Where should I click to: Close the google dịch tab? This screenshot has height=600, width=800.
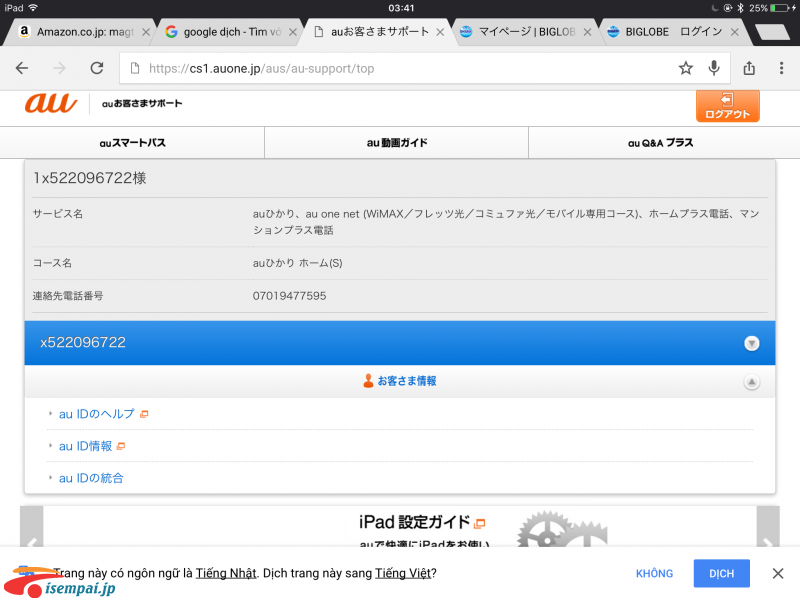point(293,32)
